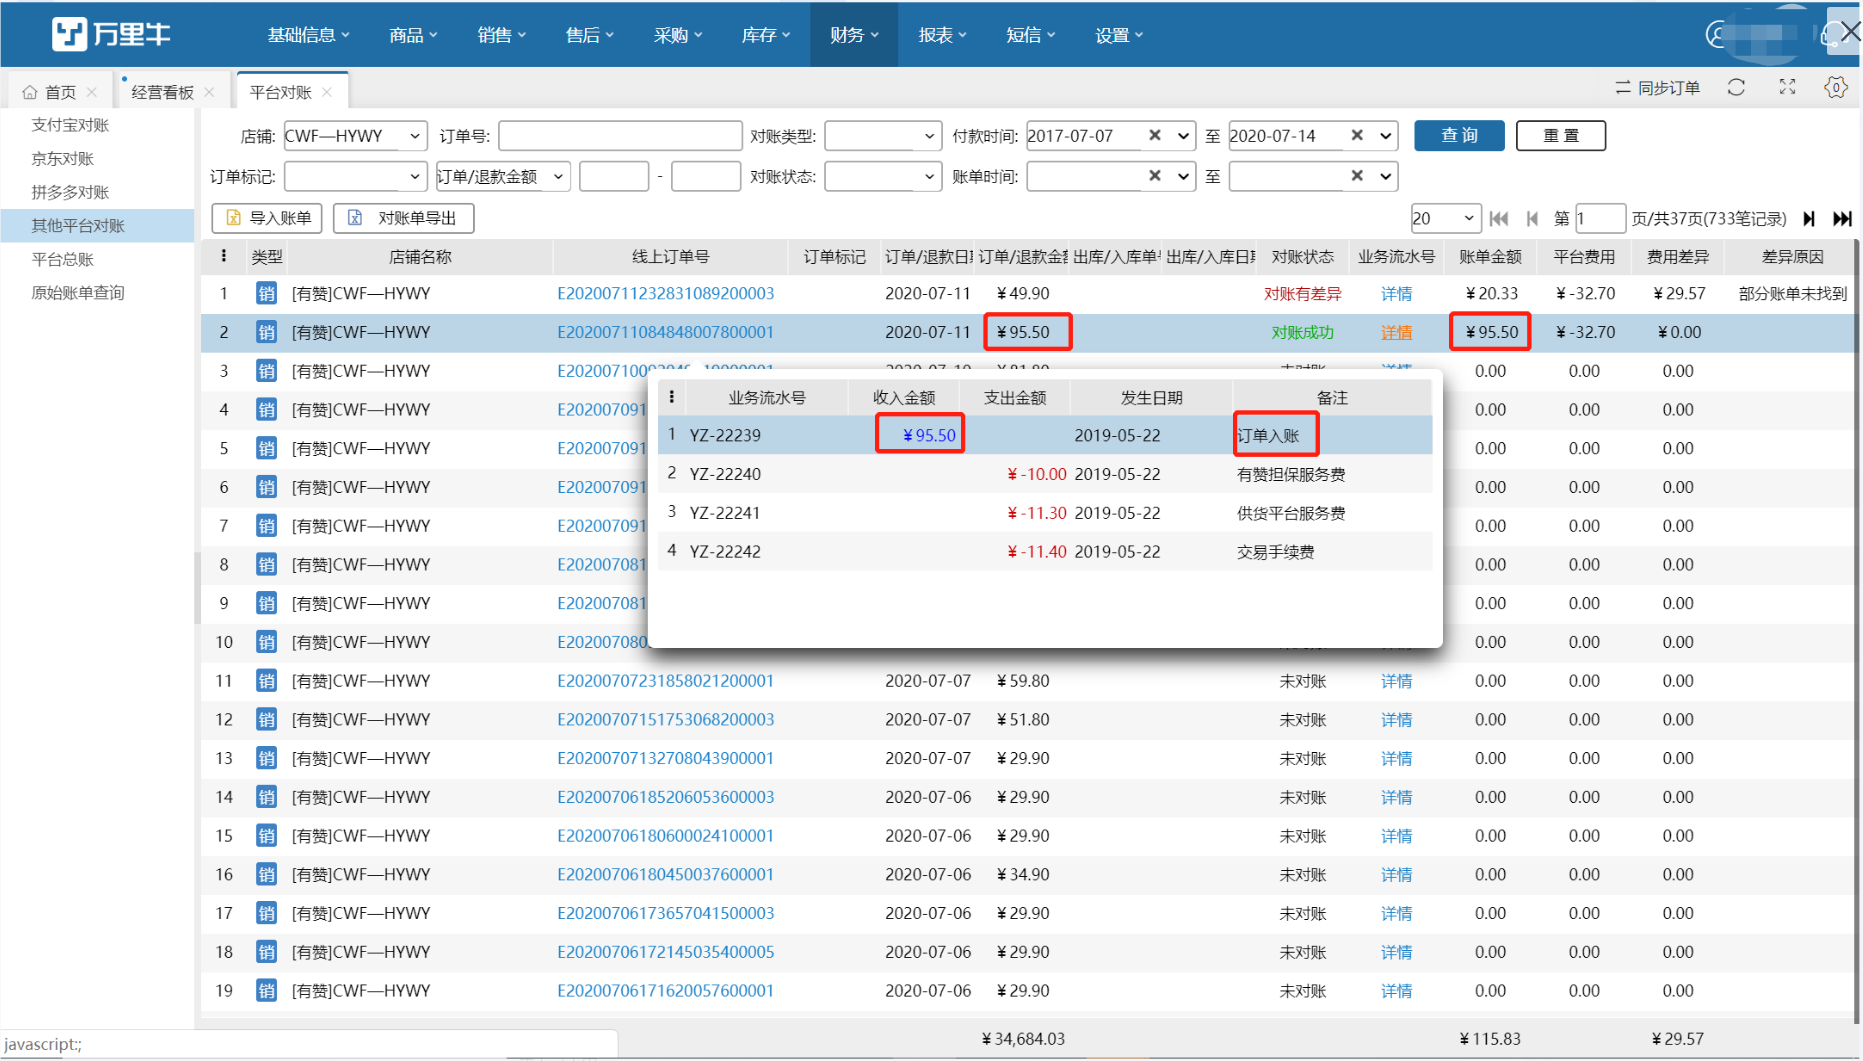Open order link E20200706171620057600001
Image resolution: width=1863 pixels, height=1061 pixels.
coord(666,991)
